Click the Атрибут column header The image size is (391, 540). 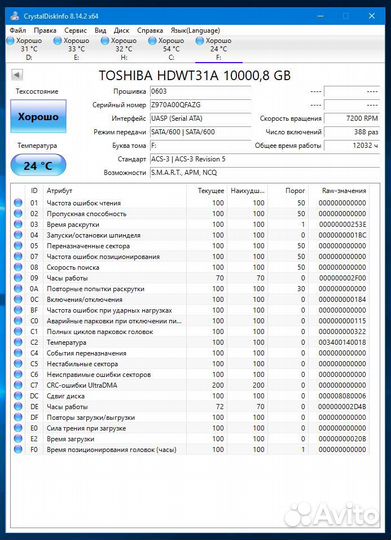pos(59,190)
